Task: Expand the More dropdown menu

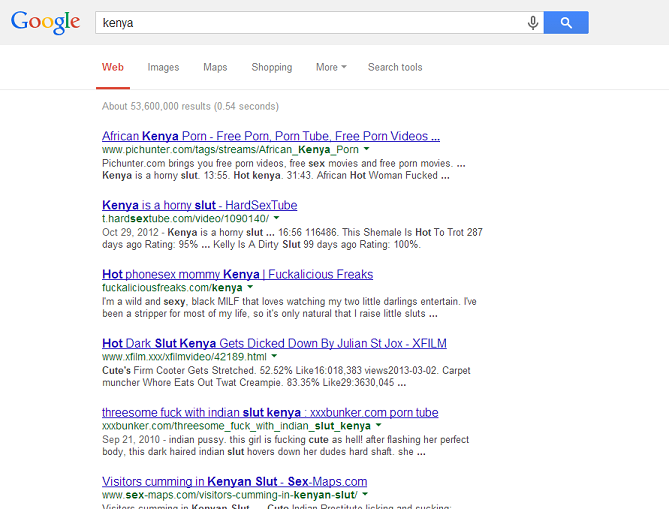Action: [331, 67]
